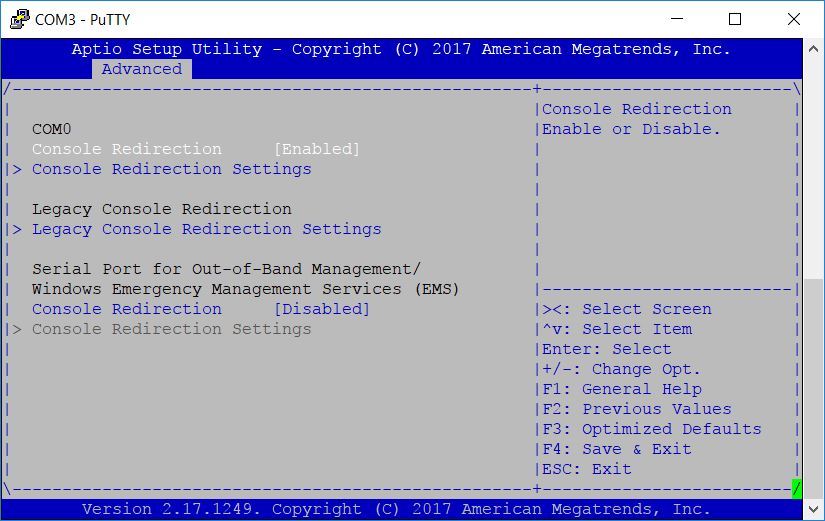Toggle COM0 Console Redirection Enabled value
Screen dimensions: 825x521
317,149
